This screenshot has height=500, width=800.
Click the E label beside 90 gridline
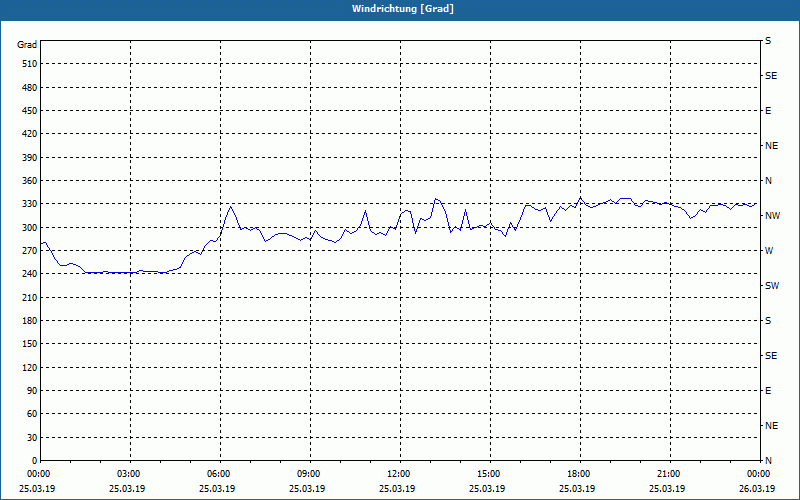pyautogui.click(x=768, y=391)
